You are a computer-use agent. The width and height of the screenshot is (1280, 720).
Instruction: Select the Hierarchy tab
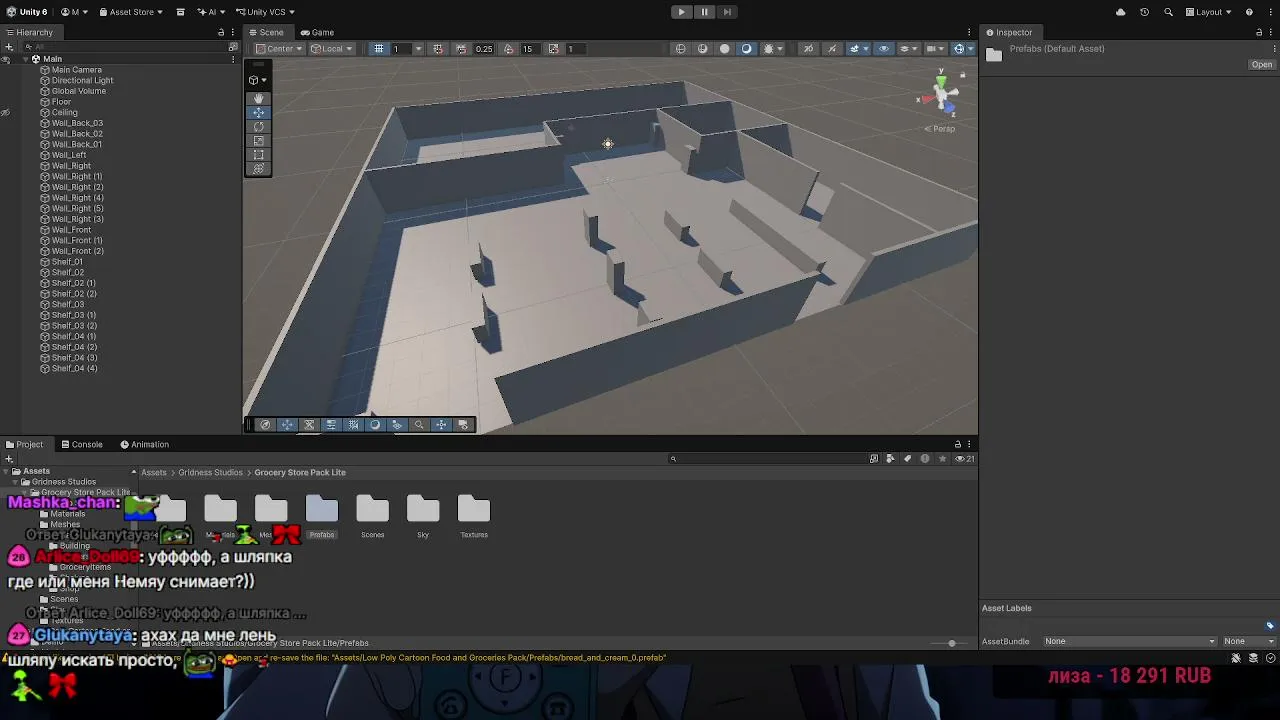(29, 32)
